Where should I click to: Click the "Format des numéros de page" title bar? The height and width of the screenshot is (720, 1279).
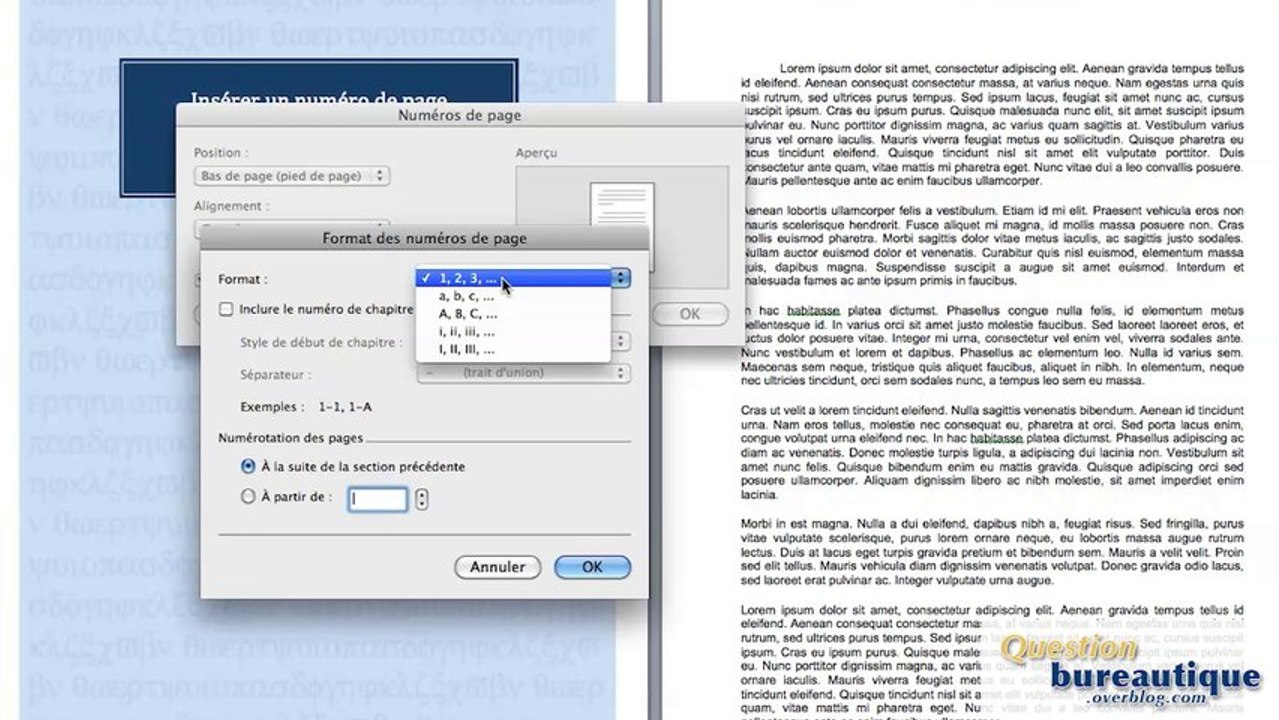pyautogui.click(x=424, y=239)
